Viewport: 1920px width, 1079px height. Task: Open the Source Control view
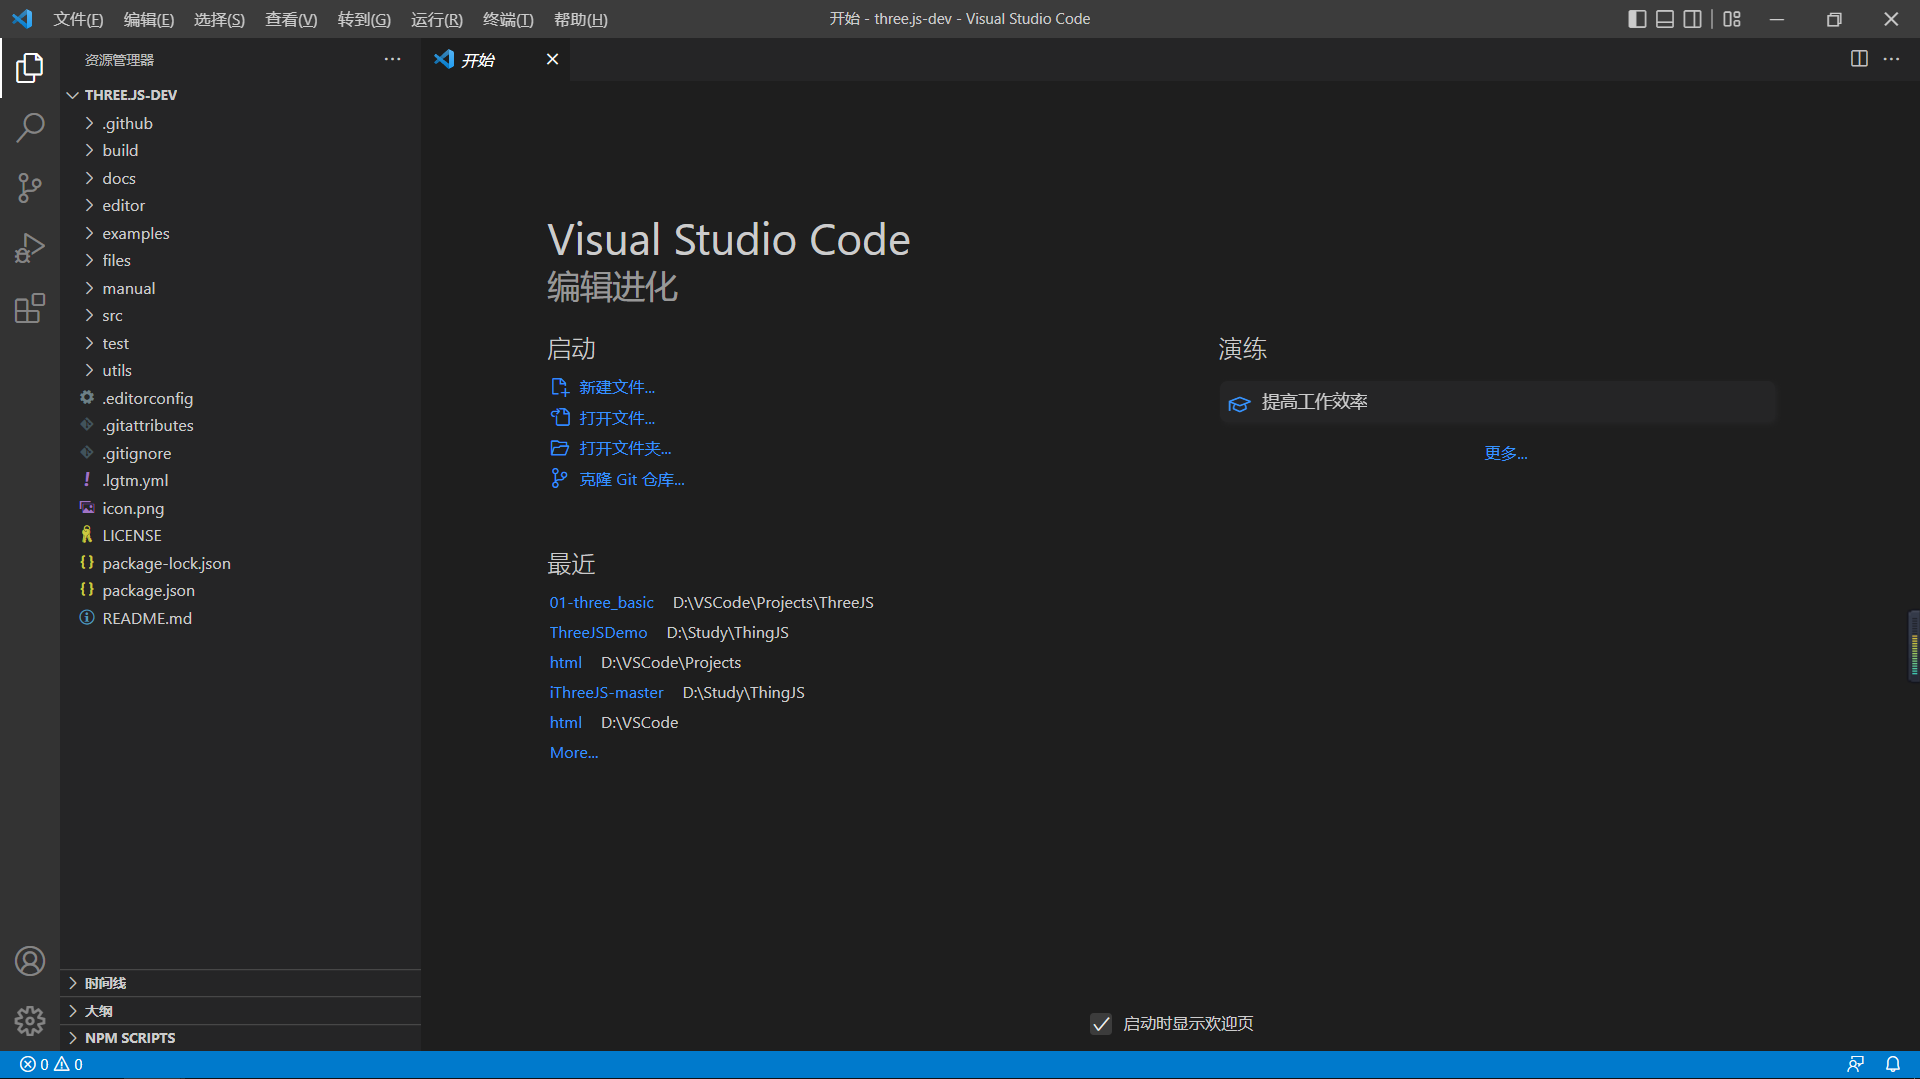tap(30, 188)
